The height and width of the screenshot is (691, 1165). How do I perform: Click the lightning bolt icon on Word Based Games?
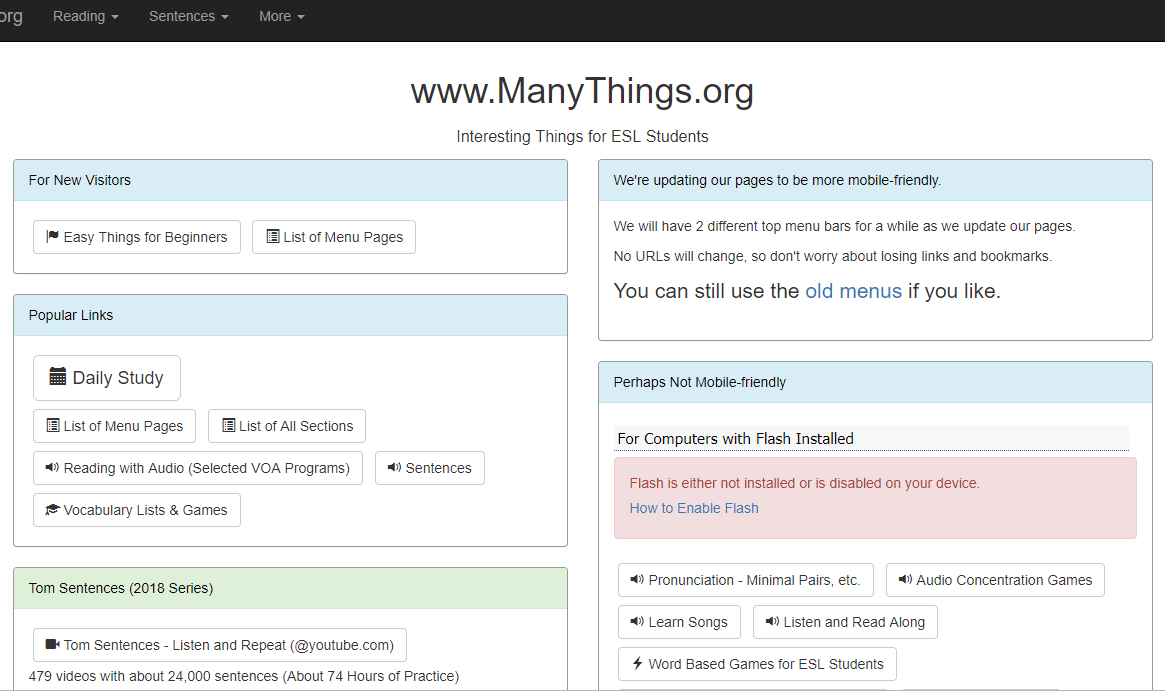[637, 663]
